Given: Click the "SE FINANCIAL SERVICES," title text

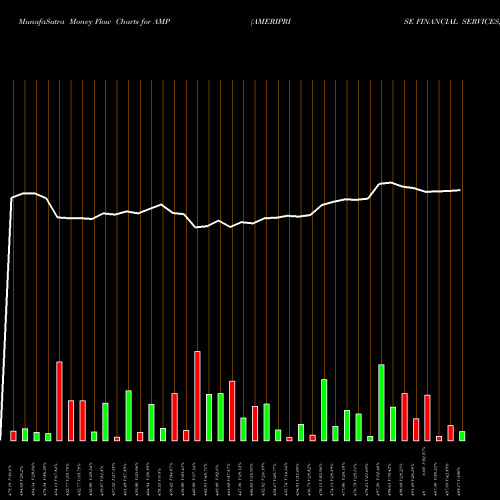Looking at the screenshot, I should pos(452,22).
